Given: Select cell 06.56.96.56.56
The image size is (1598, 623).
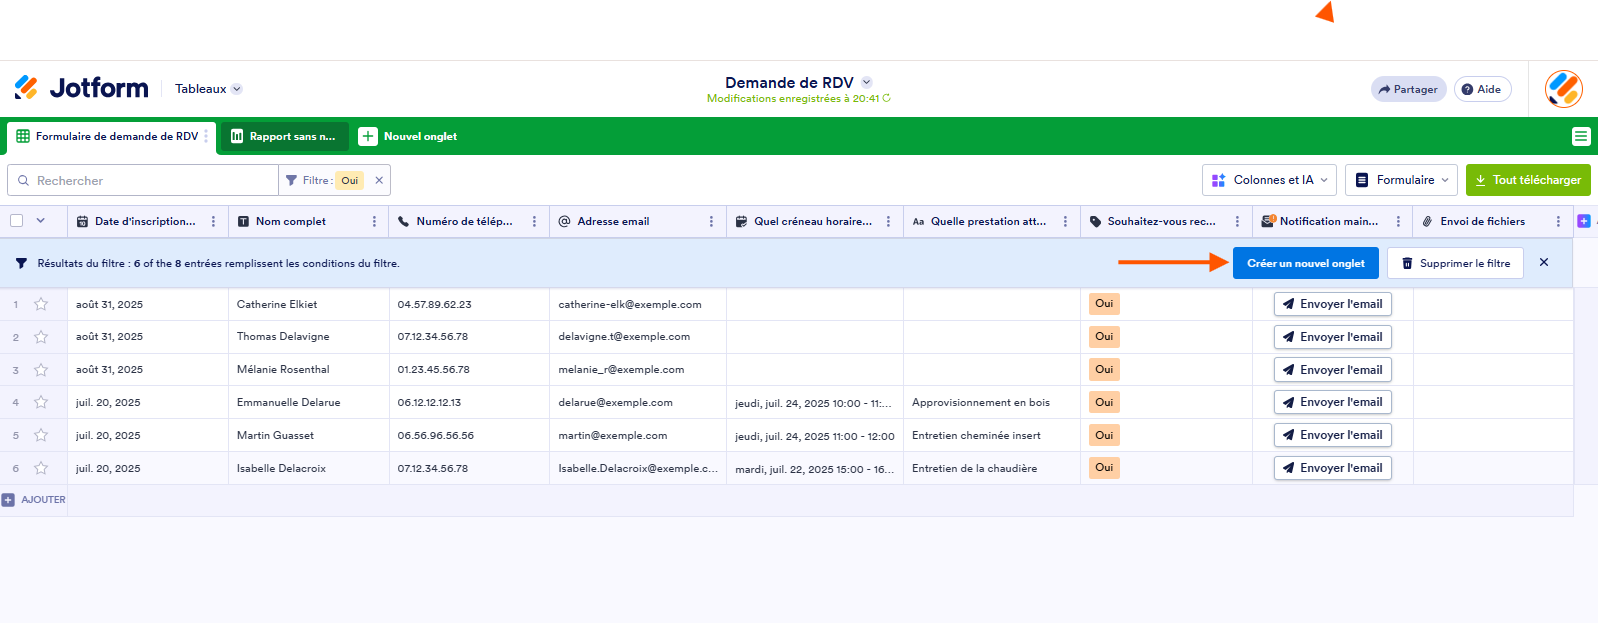Looking at the screenshot, I should click(x=469, y=435).
